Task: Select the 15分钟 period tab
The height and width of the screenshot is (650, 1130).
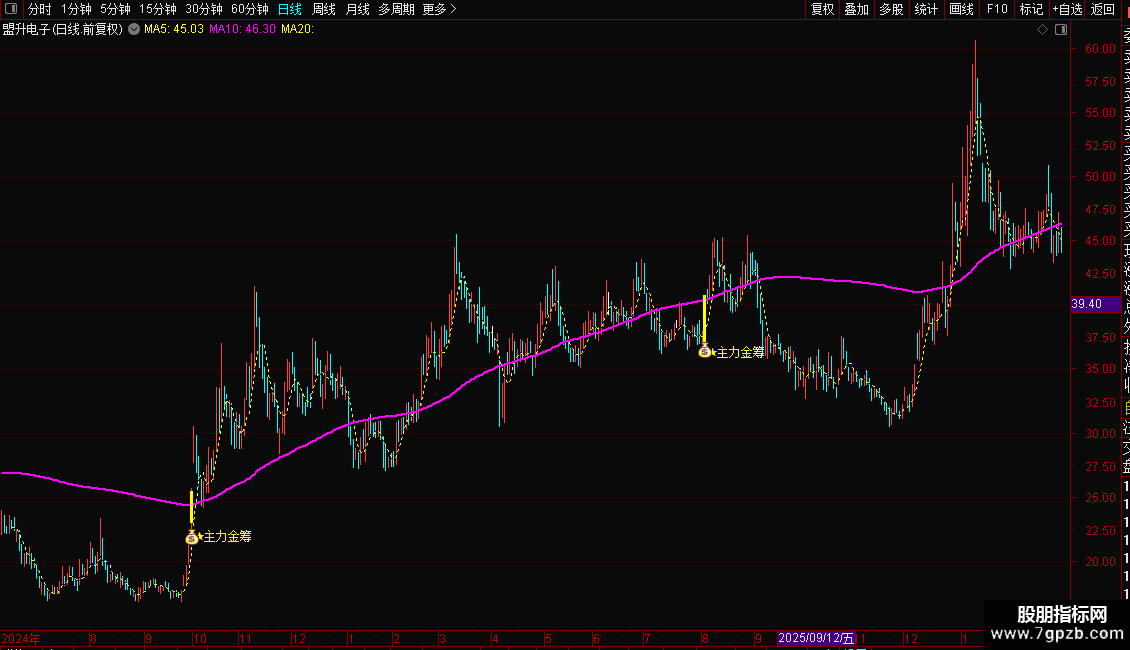Action: click(x=158, y=9)
